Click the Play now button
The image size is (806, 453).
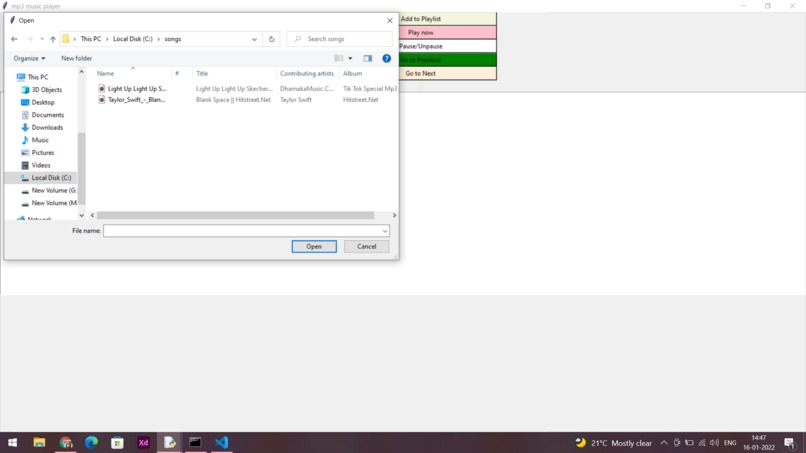(447, 32)
